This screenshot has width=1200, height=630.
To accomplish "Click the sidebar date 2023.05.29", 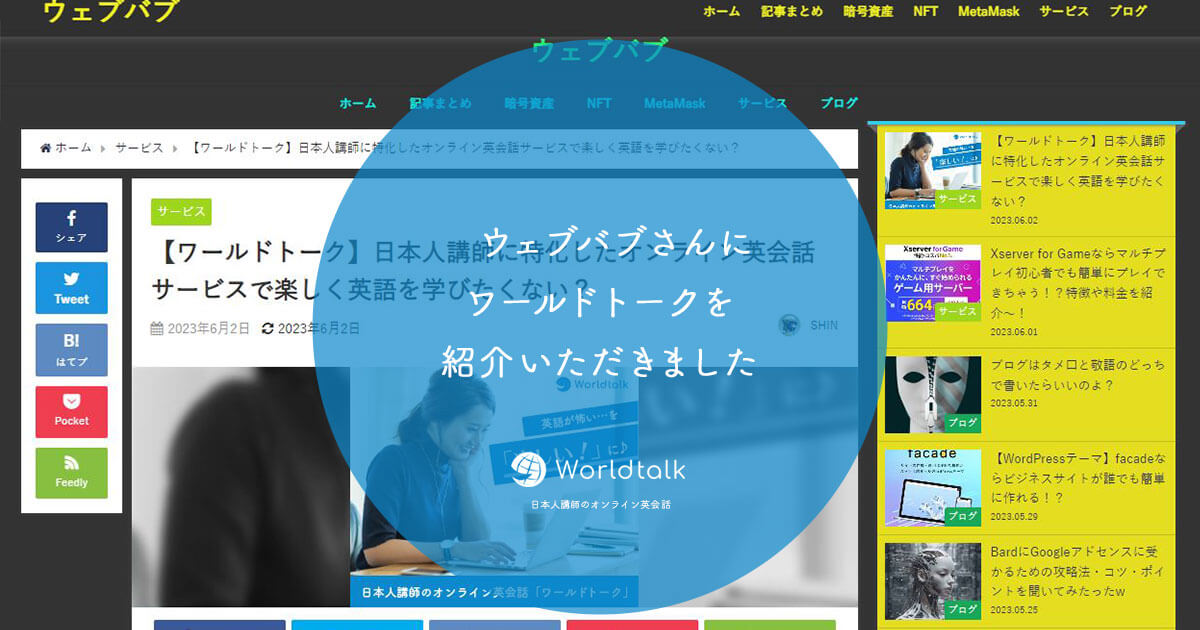I will (x=1014, y=516).
